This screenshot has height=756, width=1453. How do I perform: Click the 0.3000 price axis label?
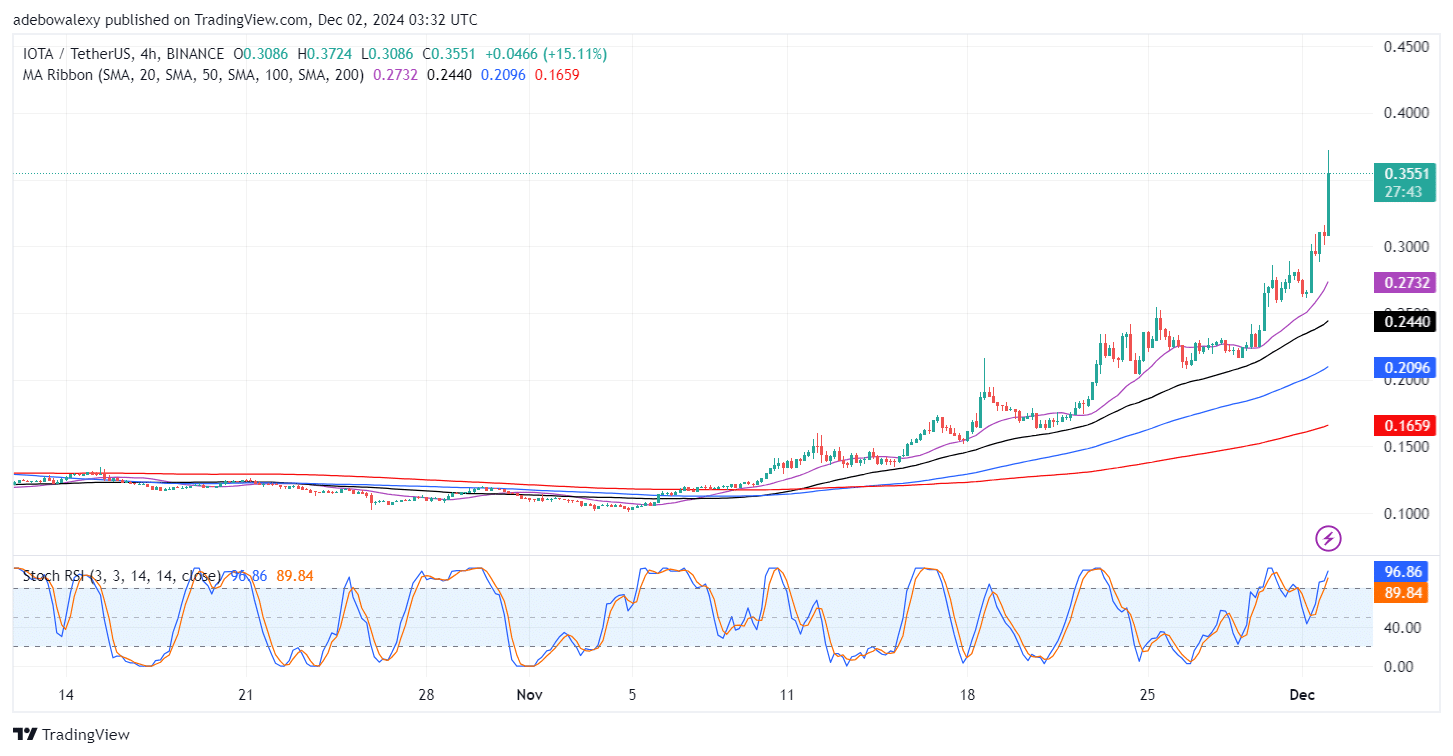(1408, 247)
